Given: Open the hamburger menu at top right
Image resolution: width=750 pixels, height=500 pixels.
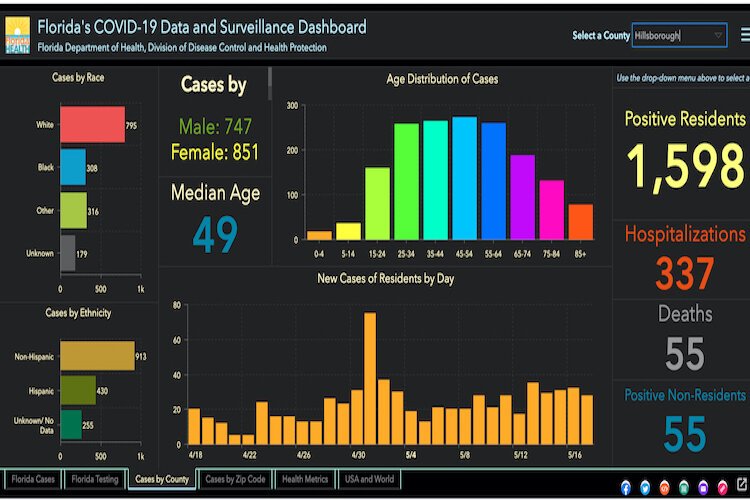Looking at the screenshot, I should coord(744,35).
